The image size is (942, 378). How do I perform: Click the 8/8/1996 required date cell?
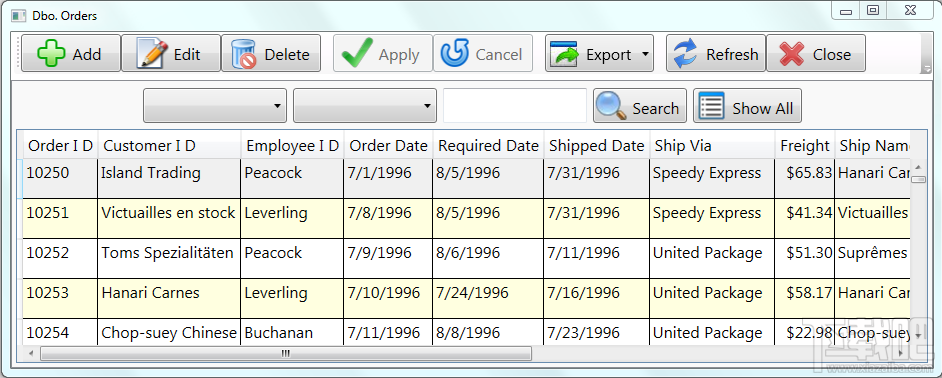point(488,332)
